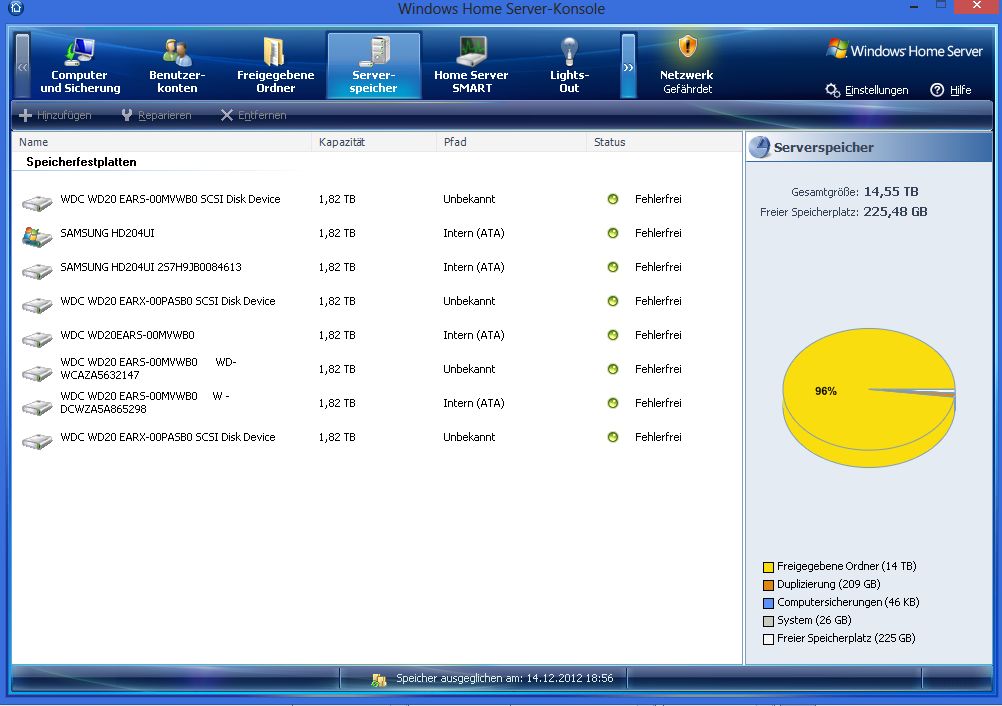
Task: Click drive icon of the WD-WCAZA5632147 disk
Action: click(37, 372)
